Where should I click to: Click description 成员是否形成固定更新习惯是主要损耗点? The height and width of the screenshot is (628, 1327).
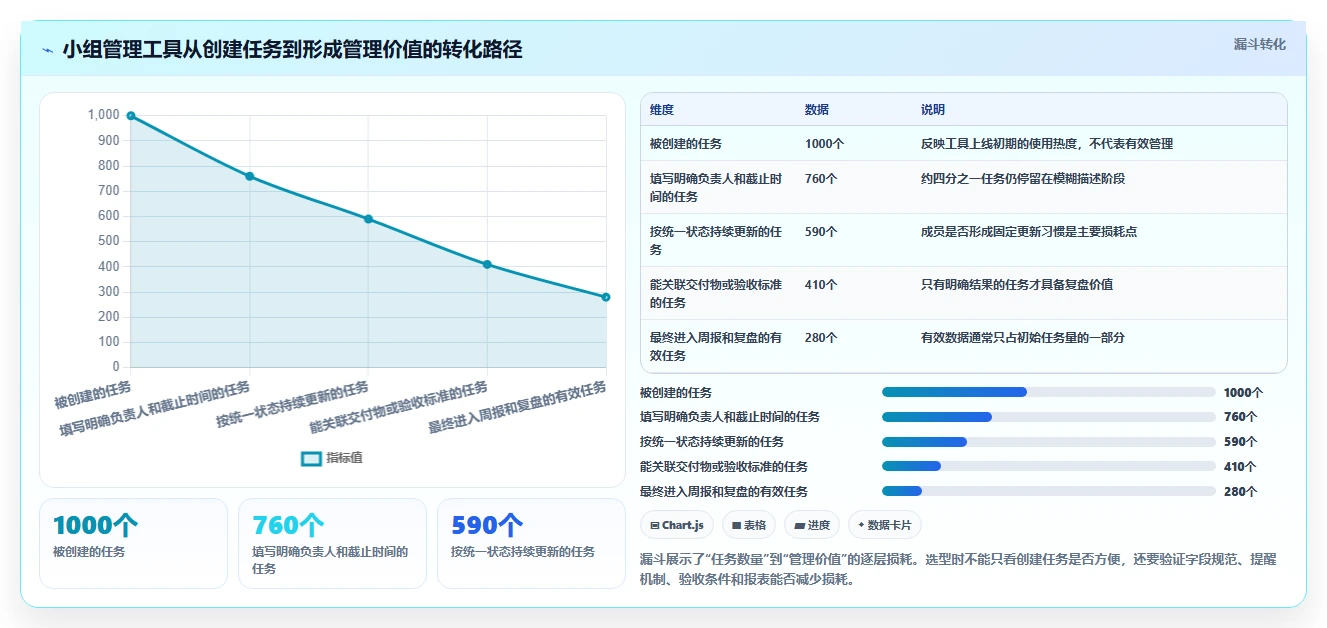point(1029,232)
